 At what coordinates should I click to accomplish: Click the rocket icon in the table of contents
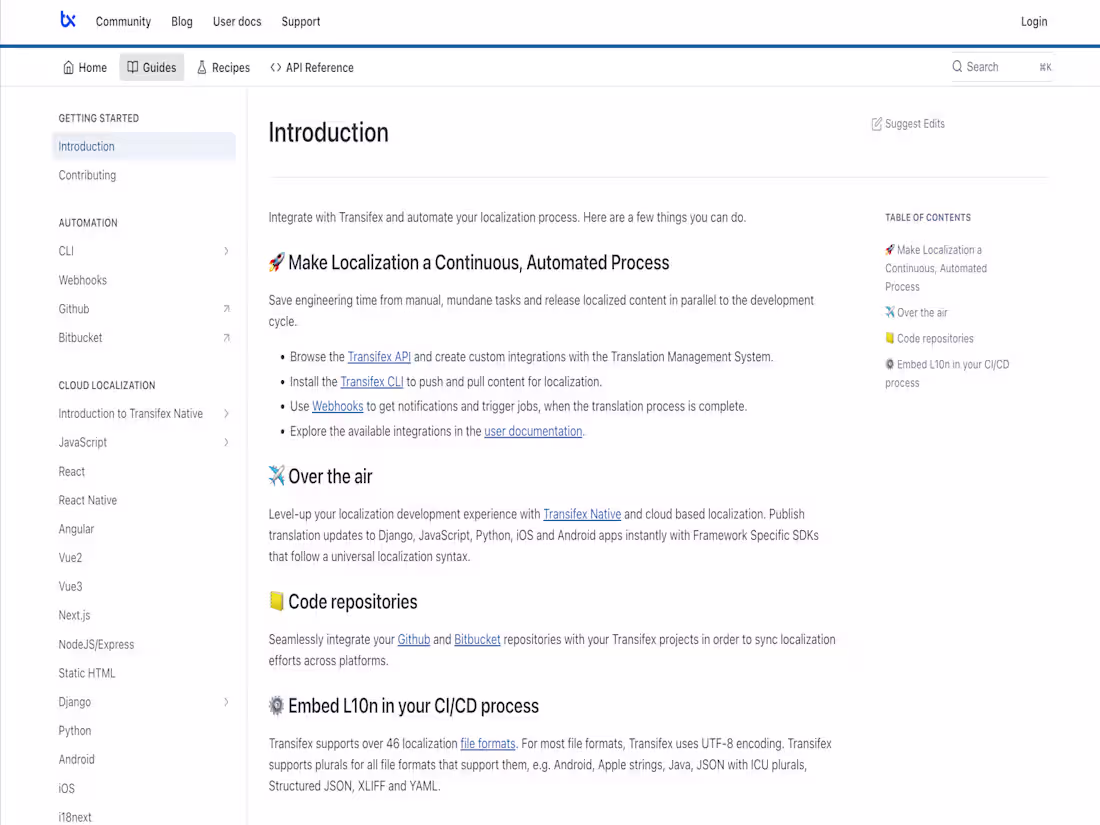pos(888,249)
